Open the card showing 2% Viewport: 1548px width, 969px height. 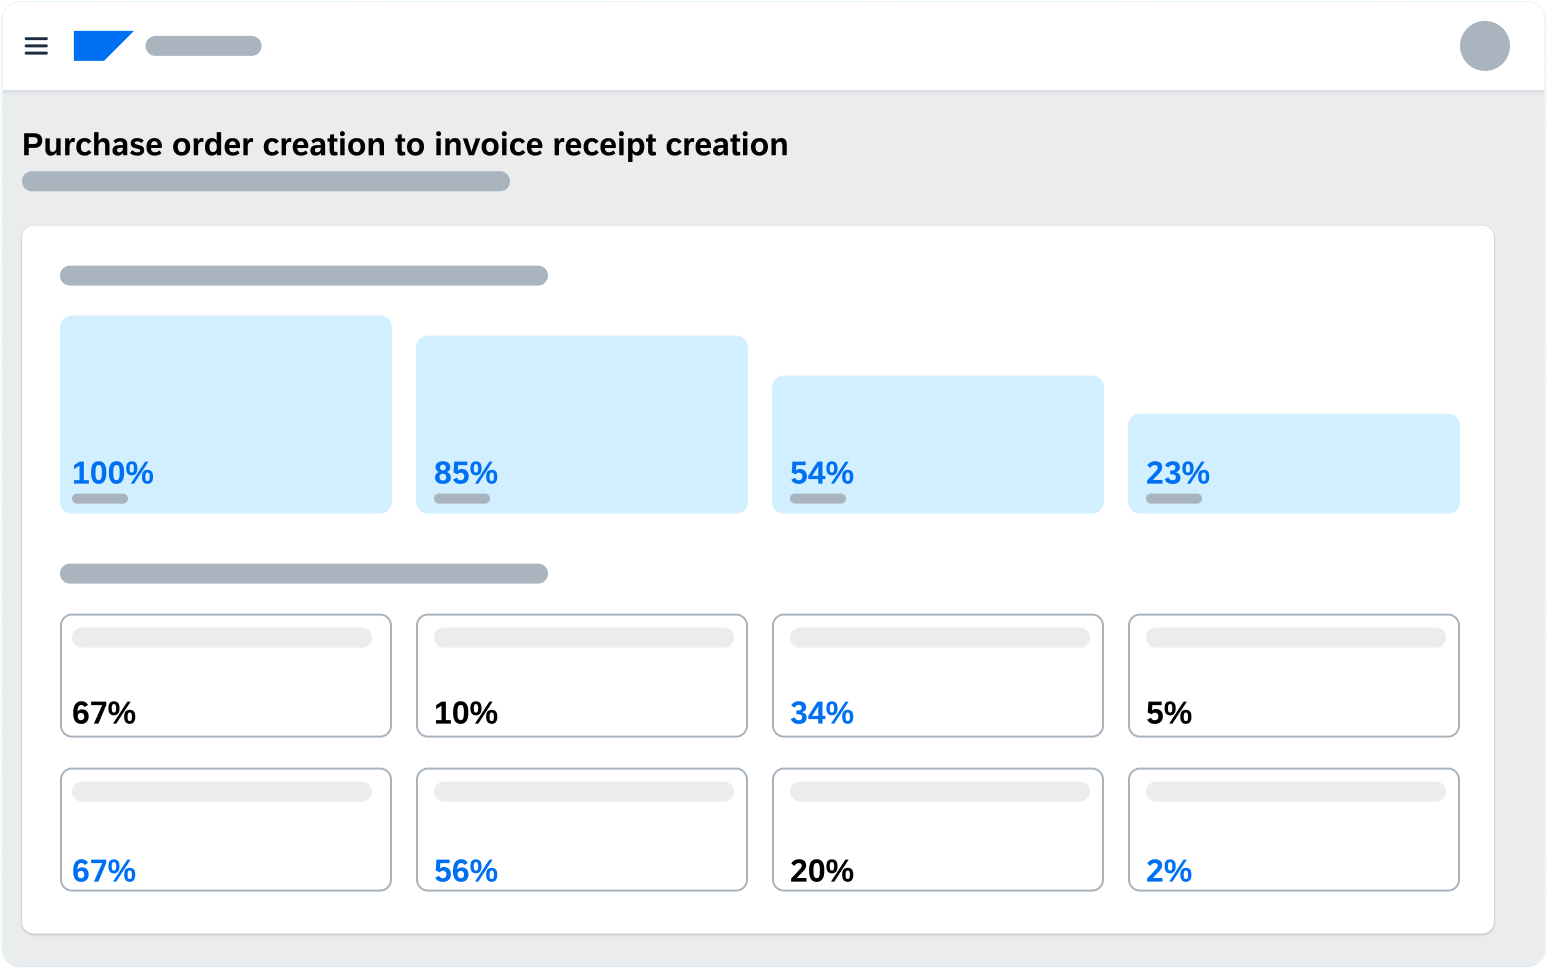tap(1293, 830)
